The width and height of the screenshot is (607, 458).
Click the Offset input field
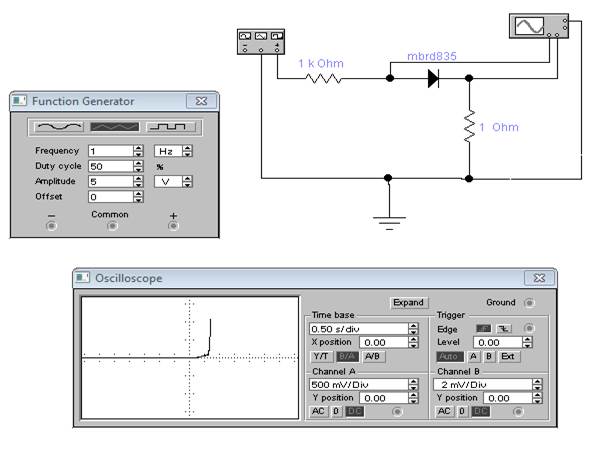coord(111,197)
